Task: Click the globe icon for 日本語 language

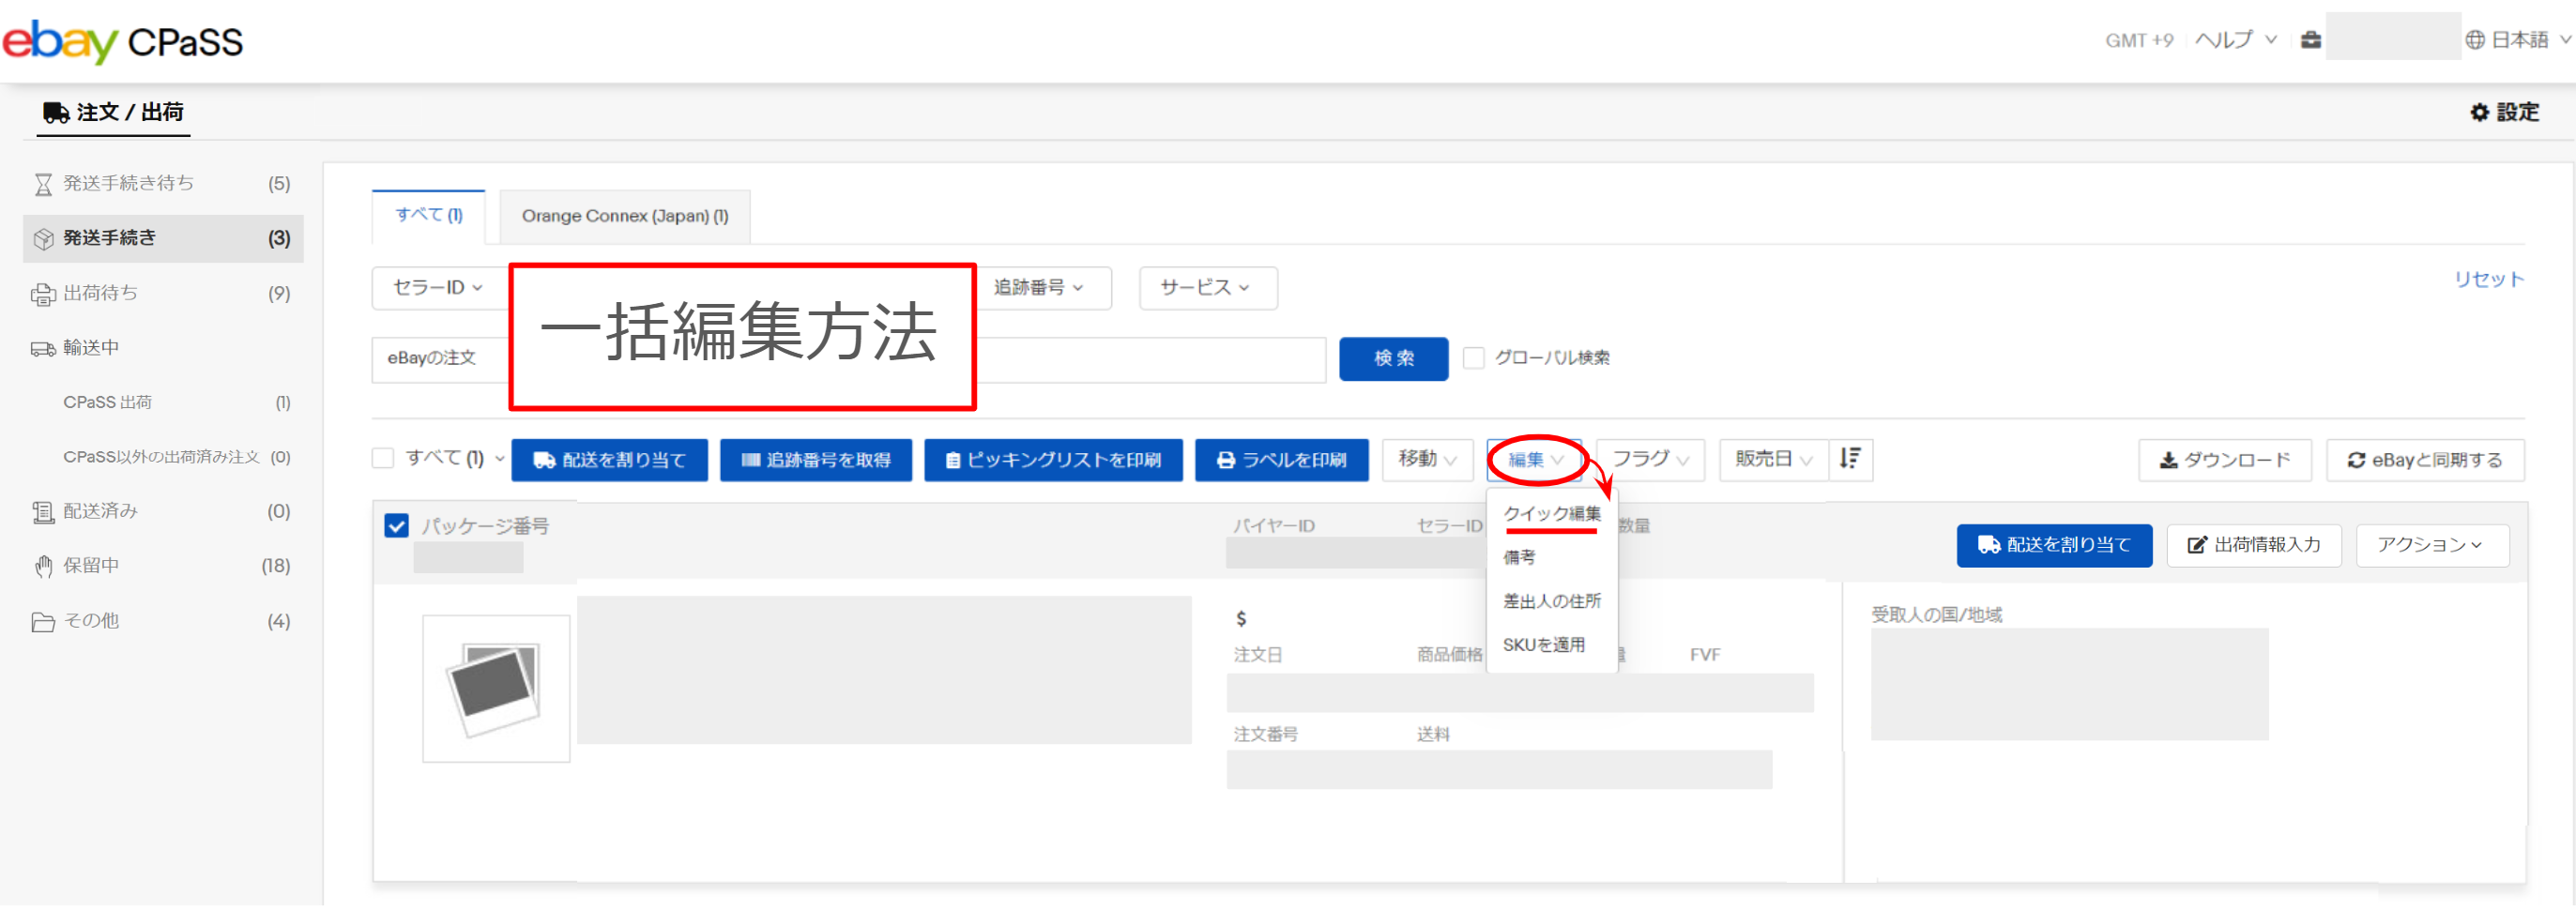Action: pyautogui.click(x=2474, y=40)
